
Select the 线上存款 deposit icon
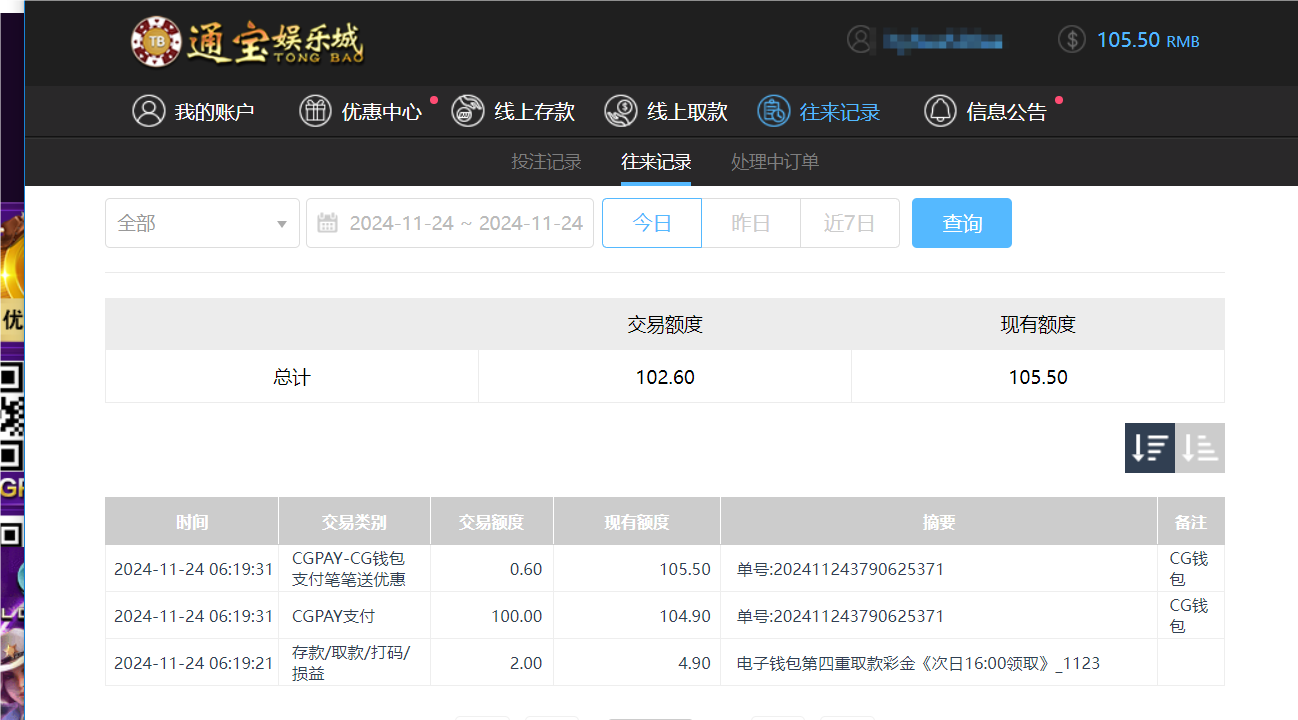466,111
